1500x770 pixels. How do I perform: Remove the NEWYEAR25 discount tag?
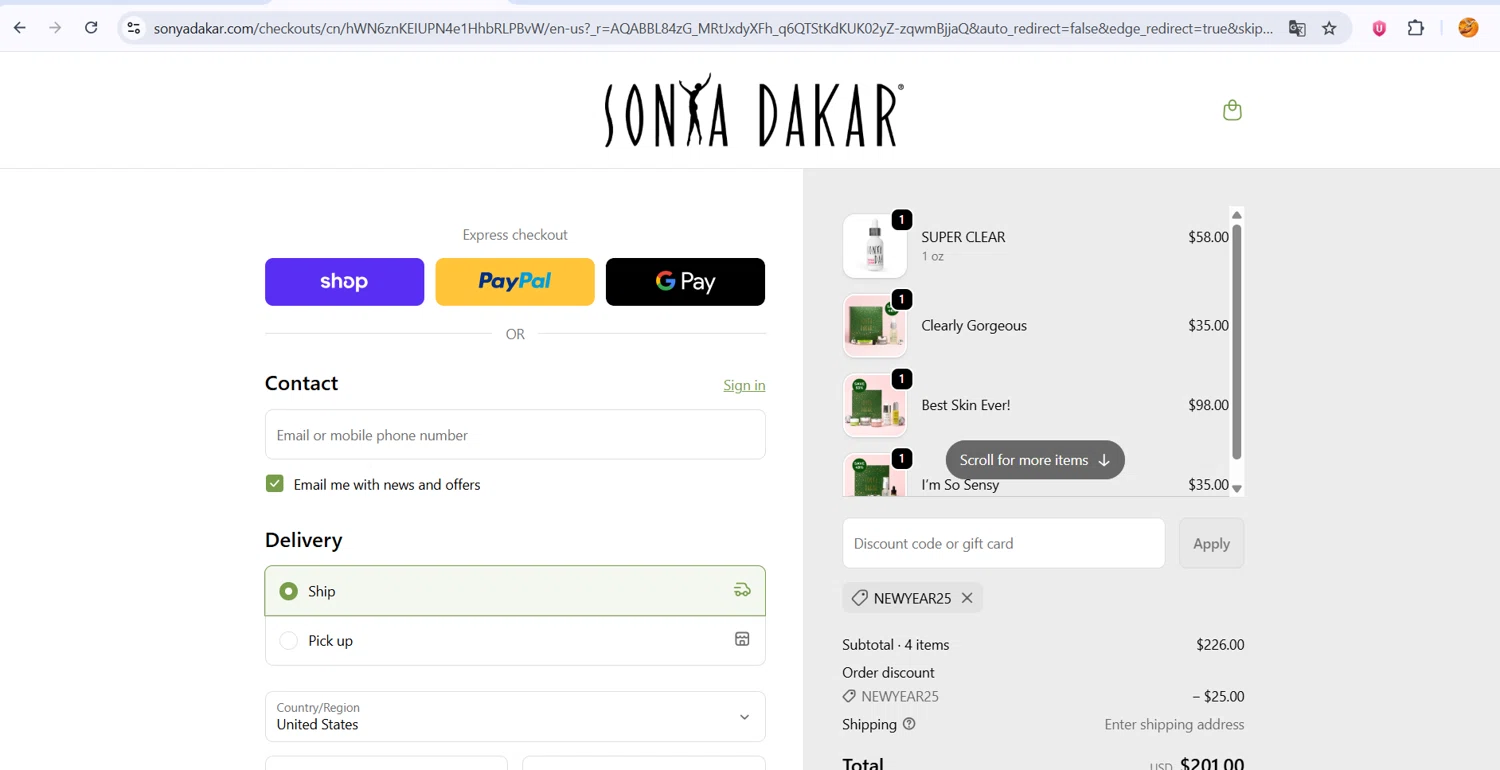tap(967, 598)
